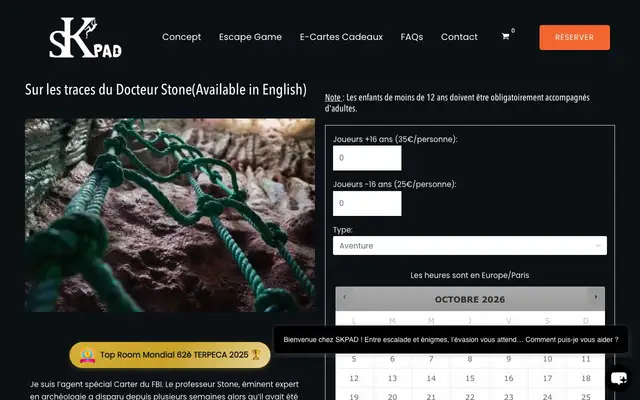This screenshot has height=400, width=640.
Task: Click the title Sur les traces du Docteur Stone
Action: coord(166,89)
